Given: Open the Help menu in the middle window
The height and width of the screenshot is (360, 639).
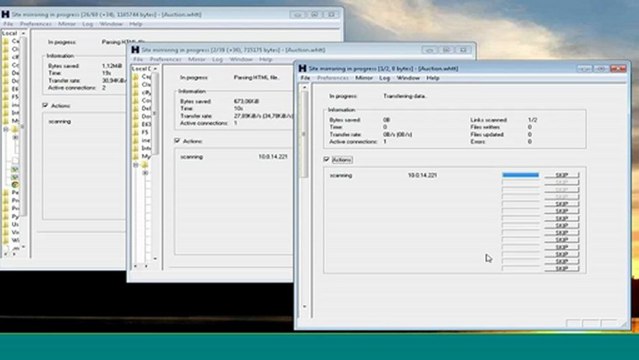Looking at the screenshot, I should tap(265, 60).
